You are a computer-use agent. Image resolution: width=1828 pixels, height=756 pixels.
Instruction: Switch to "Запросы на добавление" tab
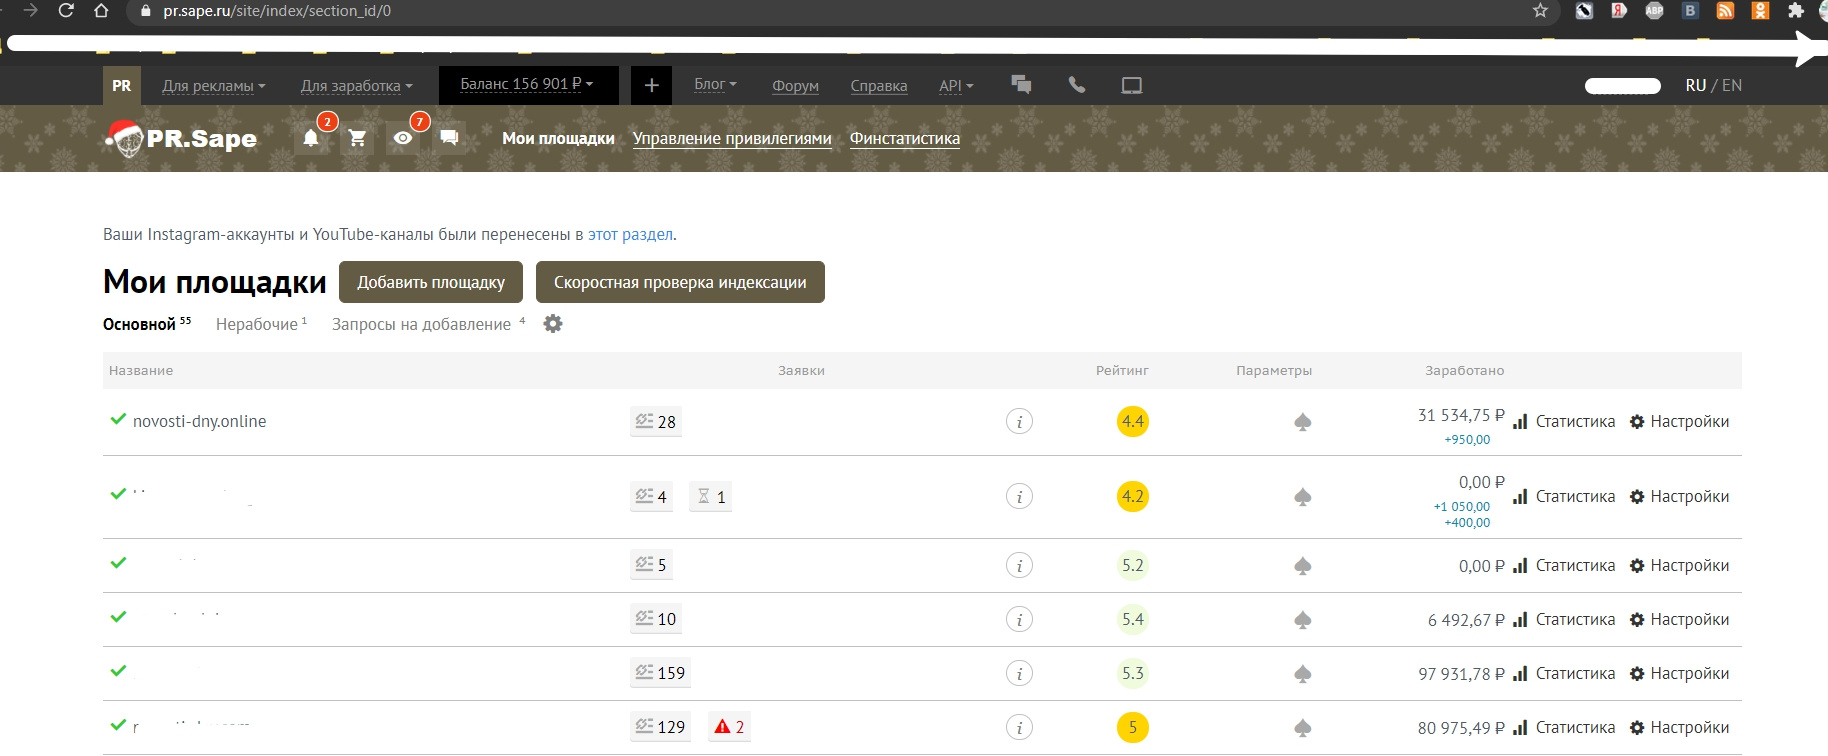point(421,324)
